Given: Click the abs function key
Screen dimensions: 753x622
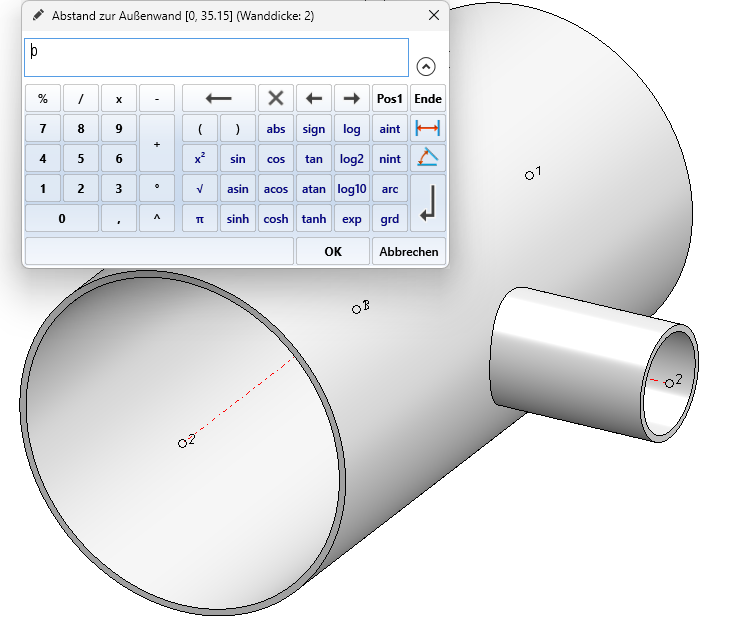Looking at the screenshot, I should [x=276, y=129].
